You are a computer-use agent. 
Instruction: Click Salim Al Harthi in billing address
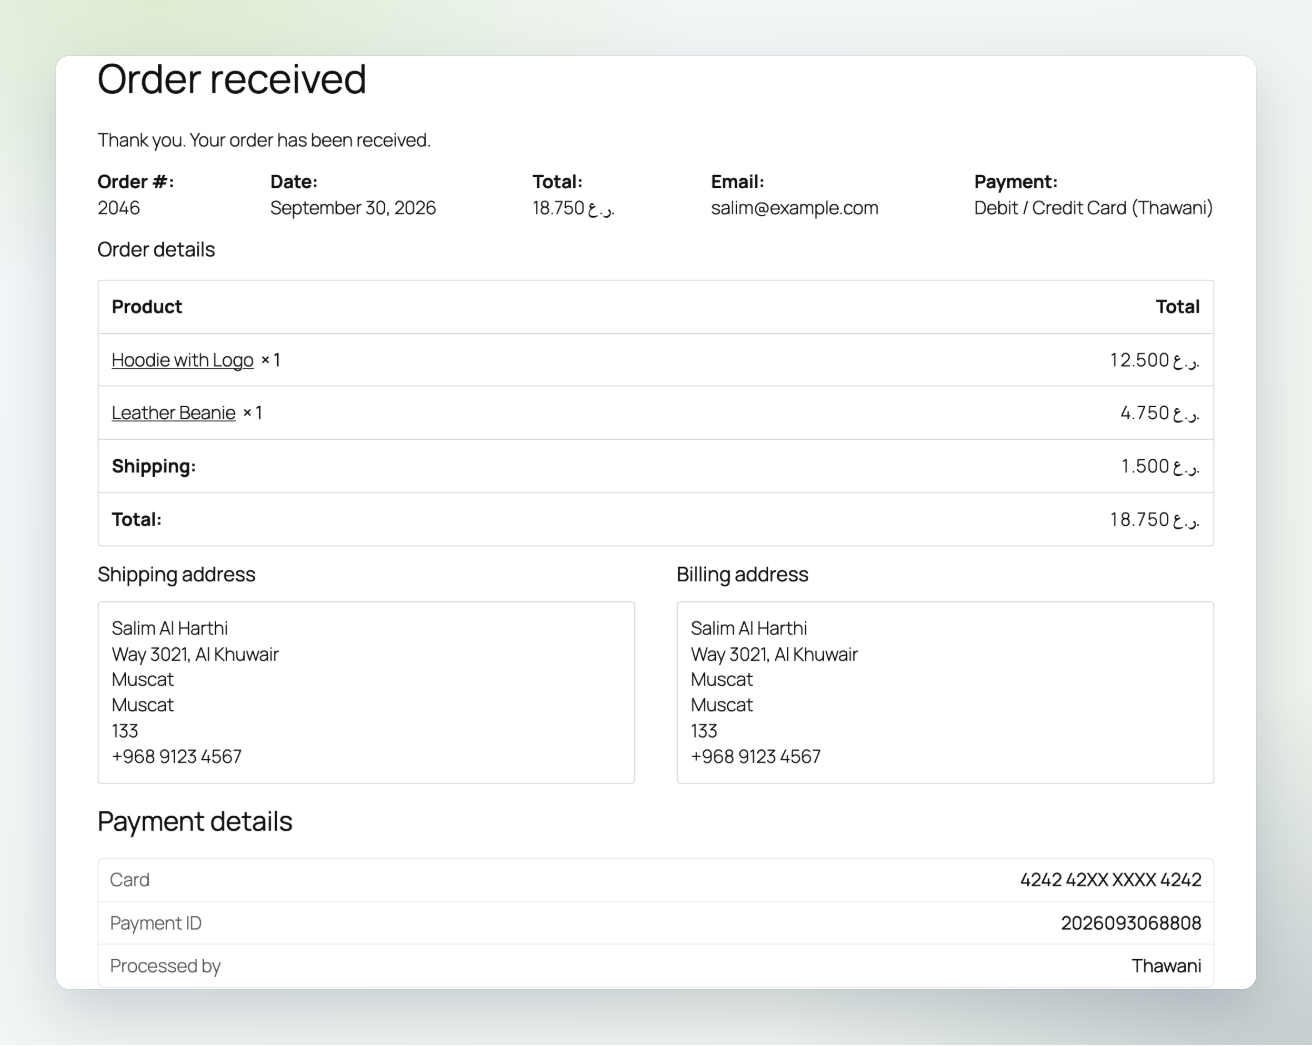748,628
